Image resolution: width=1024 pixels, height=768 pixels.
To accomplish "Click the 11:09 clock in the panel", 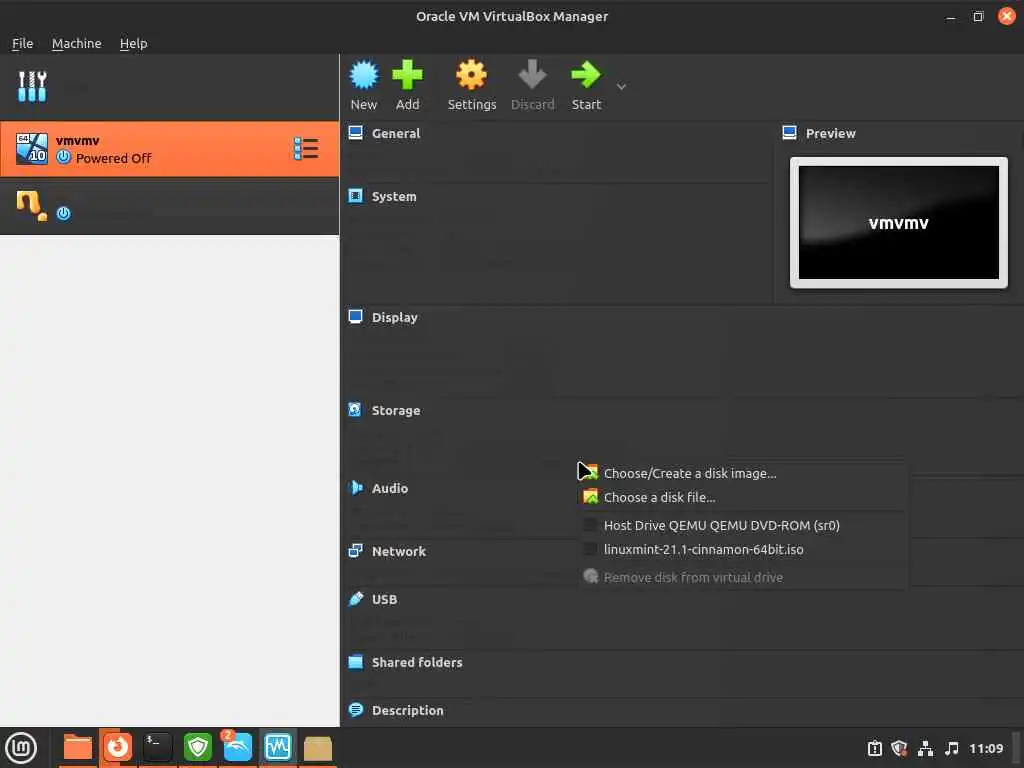I will coord(985,748).
